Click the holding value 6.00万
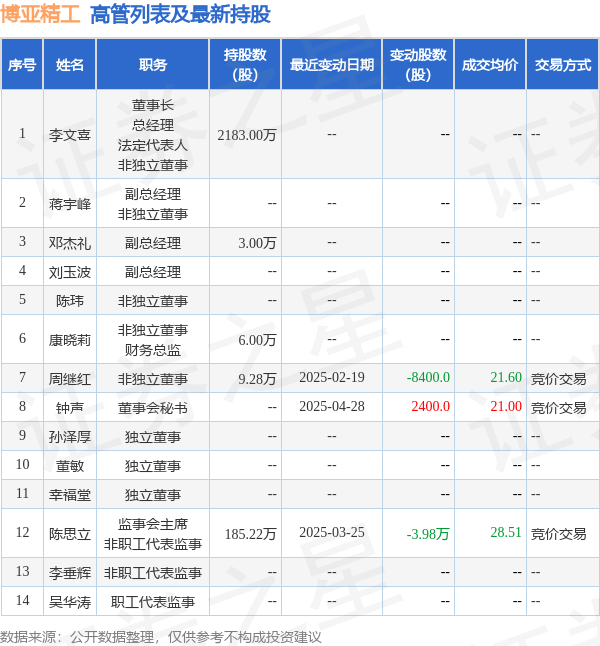The height and width of the screenshot is (646, 600). 257,340
